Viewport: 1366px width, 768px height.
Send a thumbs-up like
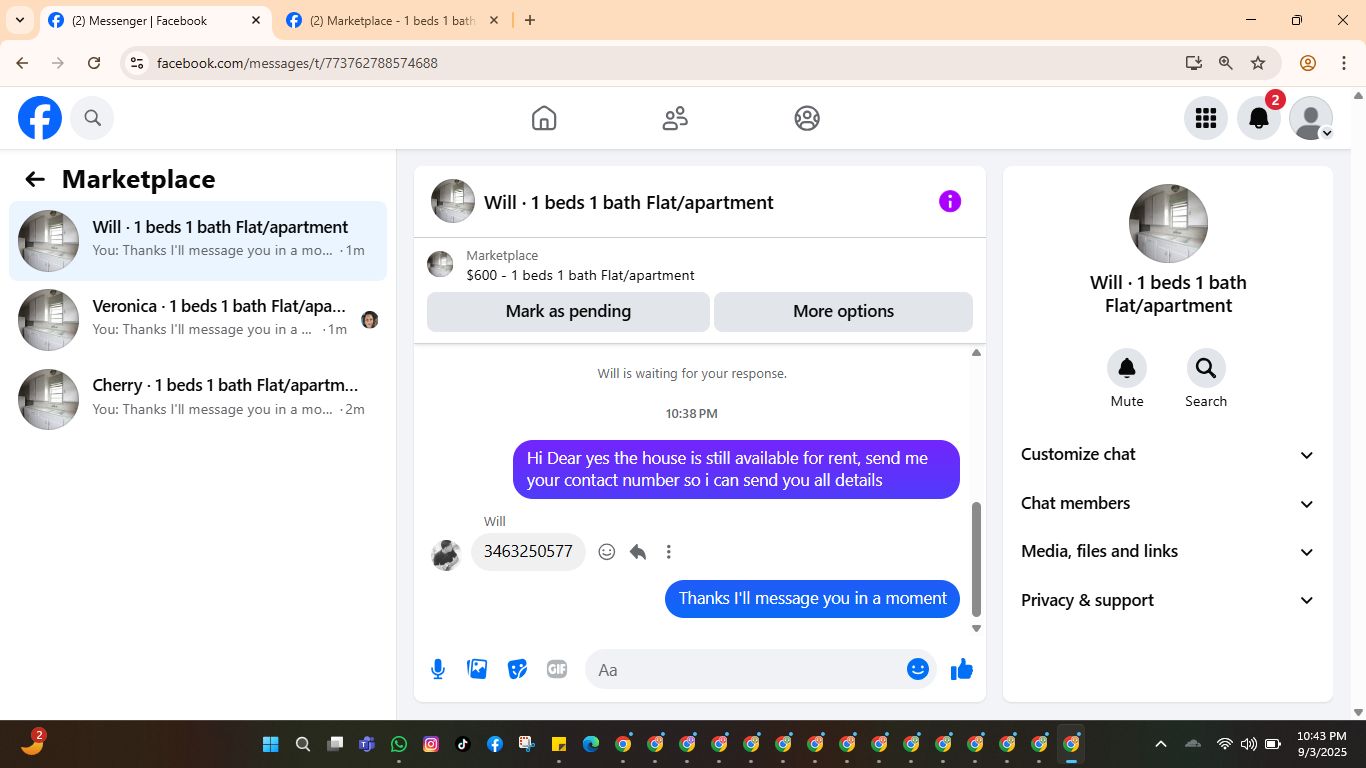click(962, 669)
